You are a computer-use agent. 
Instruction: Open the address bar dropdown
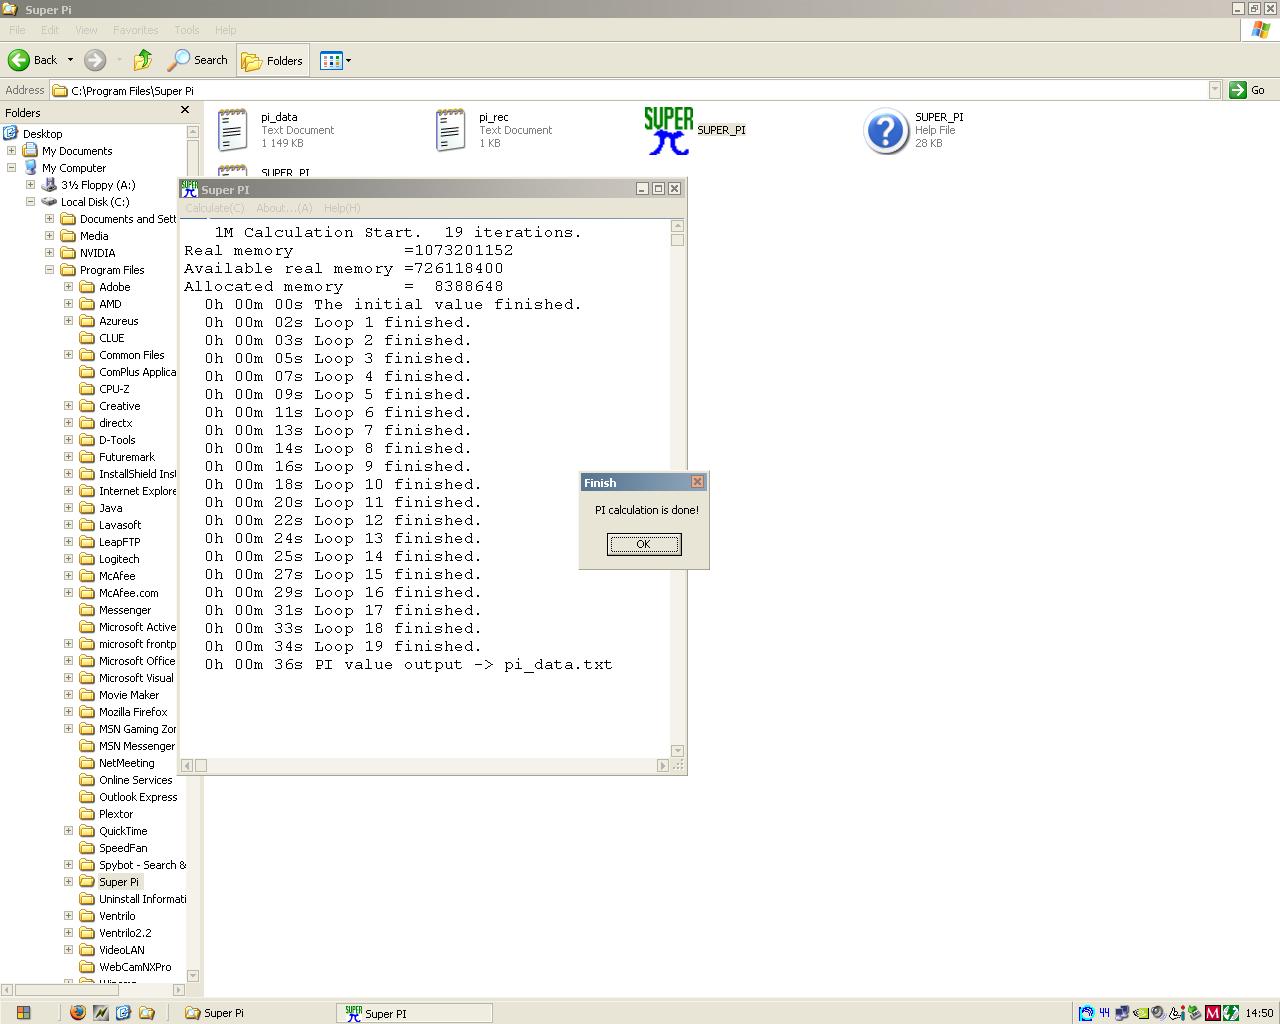pyautogui.click(x=1215, y=90)
